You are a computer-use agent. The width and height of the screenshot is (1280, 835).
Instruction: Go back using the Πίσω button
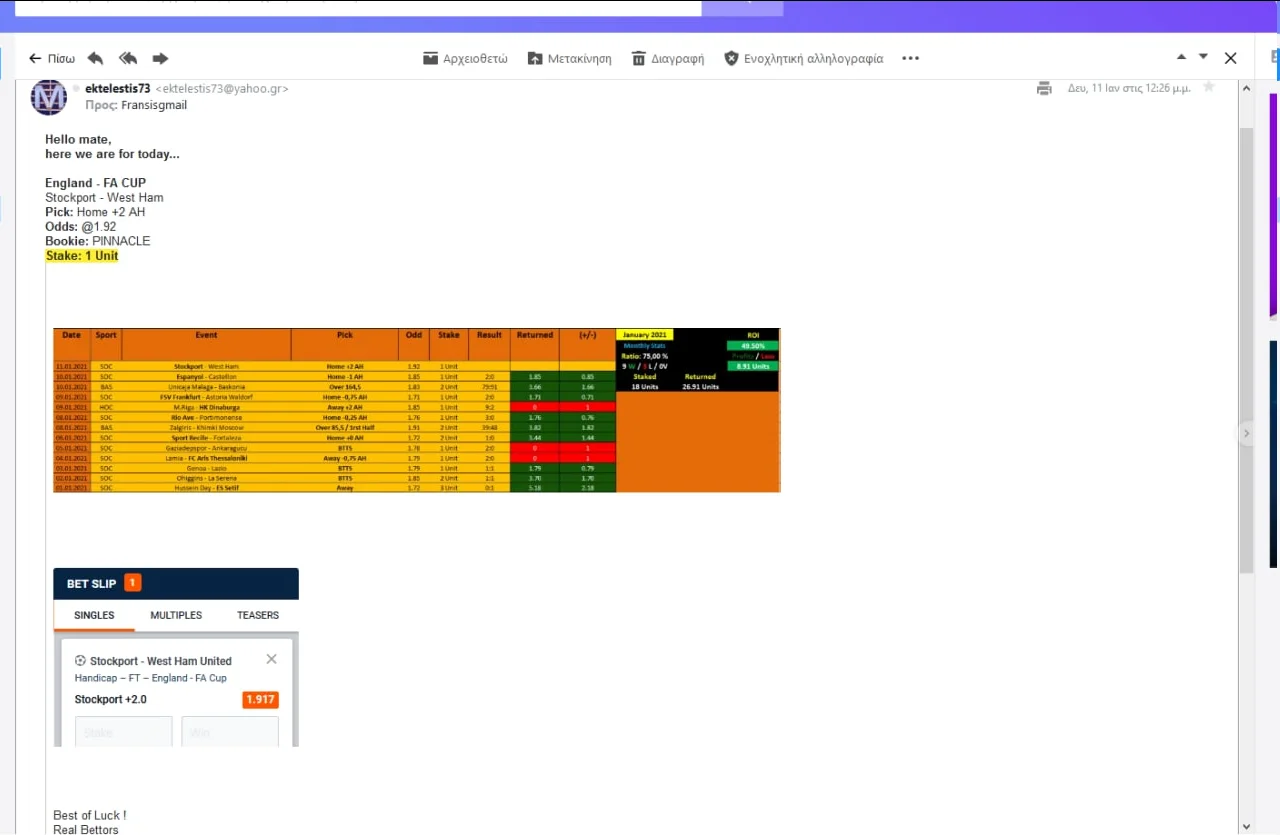52,58
